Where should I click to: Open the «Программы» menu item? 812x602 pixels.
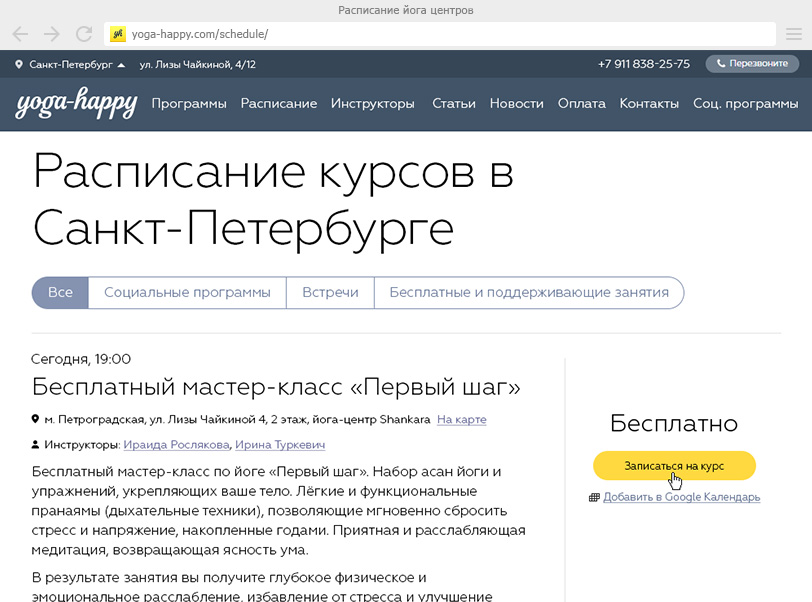189,104
